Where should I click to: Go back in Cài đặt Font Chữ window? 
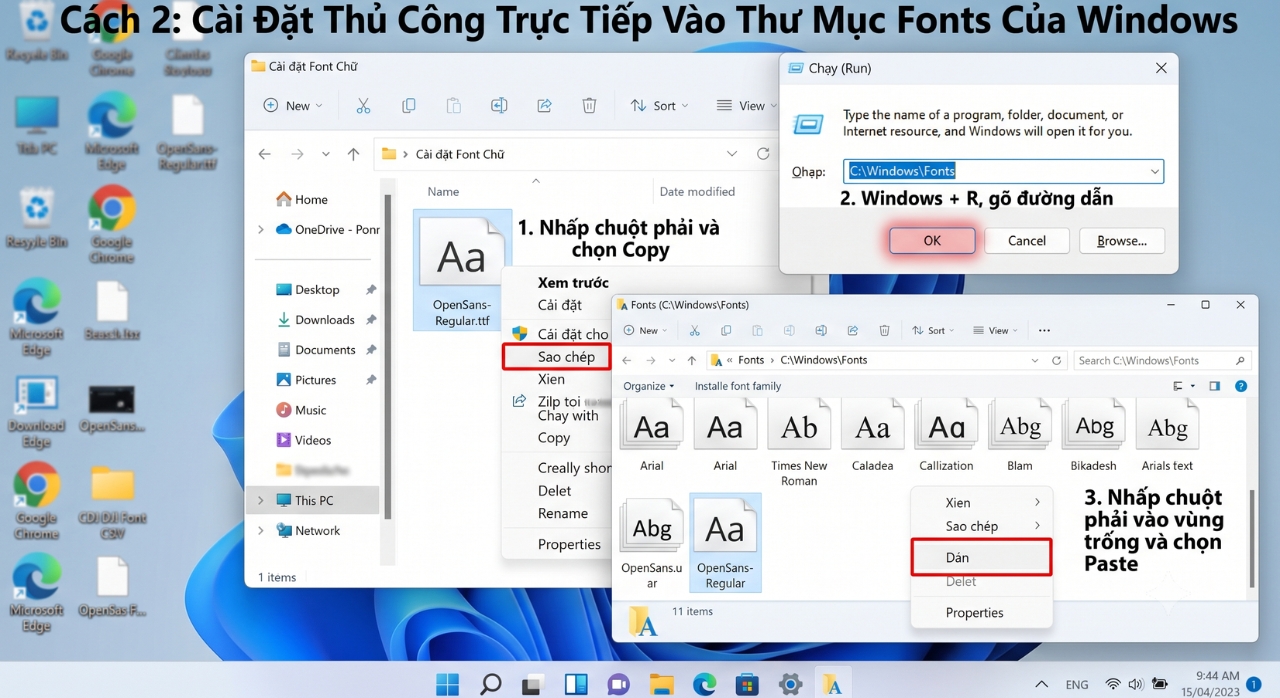tap(264, 154)
